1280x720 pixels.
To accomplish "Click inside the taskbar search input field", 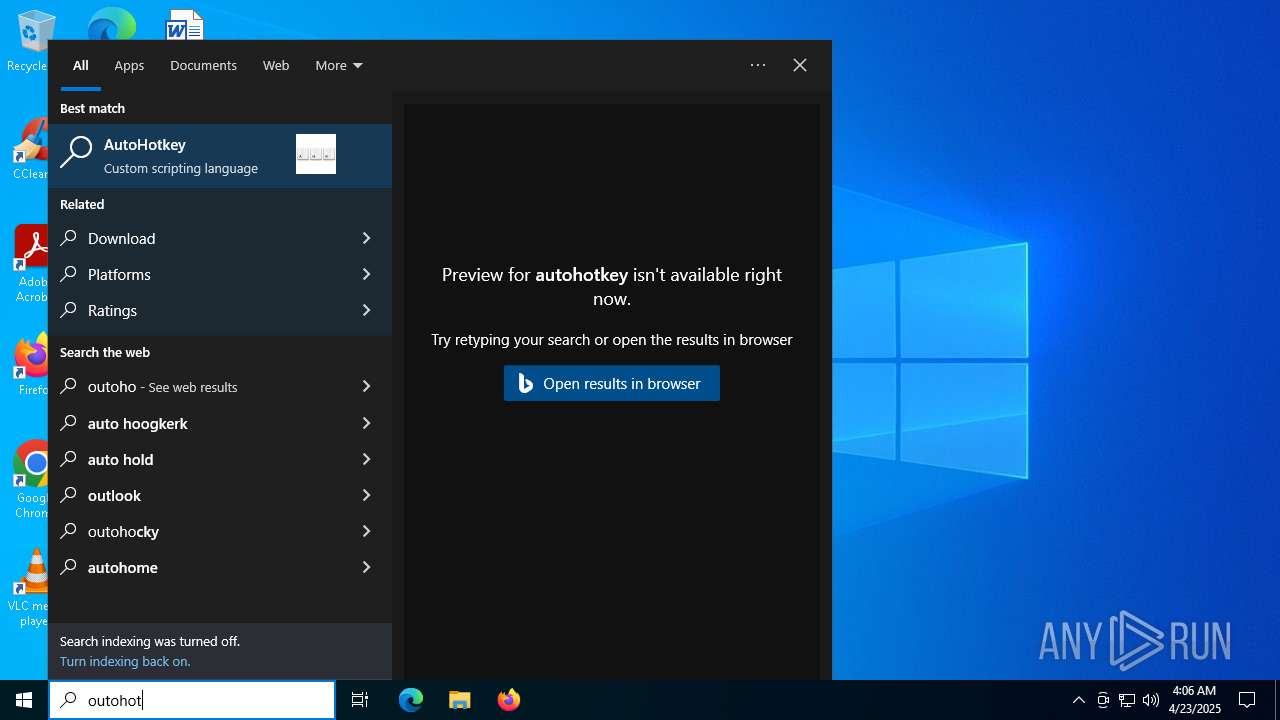I will click(192, 700).
